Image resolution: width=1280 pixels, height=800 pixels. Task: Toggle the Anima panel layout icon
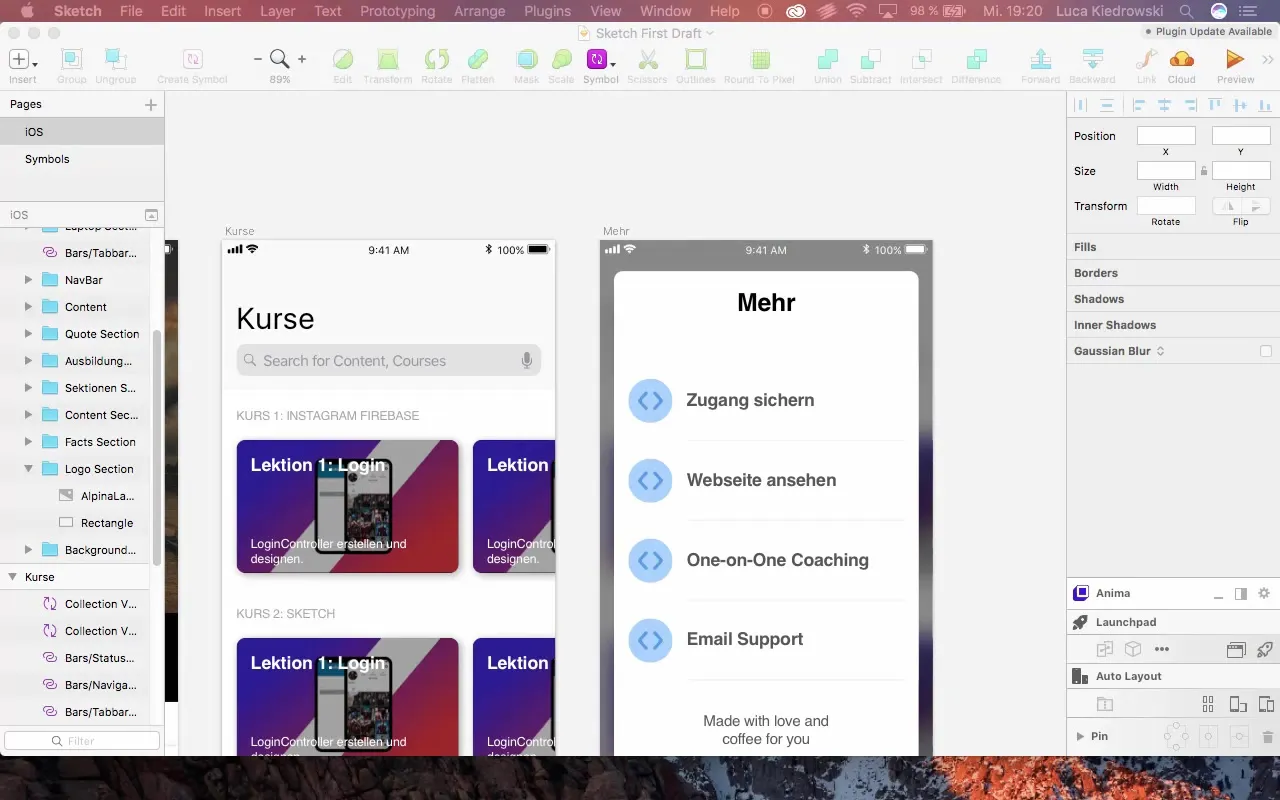tap(1241, 593)
